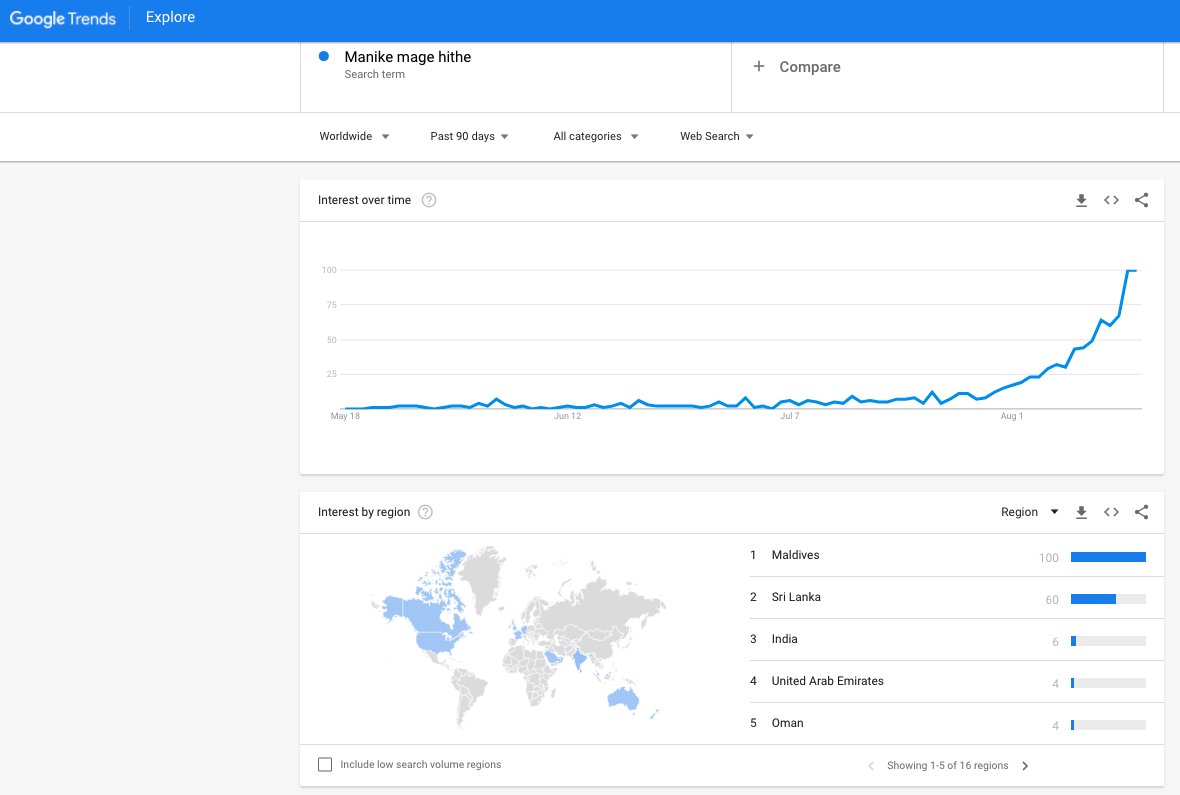The height and width of the screenshot is (795, 1180).
Task: Open the Web Search type dropdown
Action: (x=716, y=136)
